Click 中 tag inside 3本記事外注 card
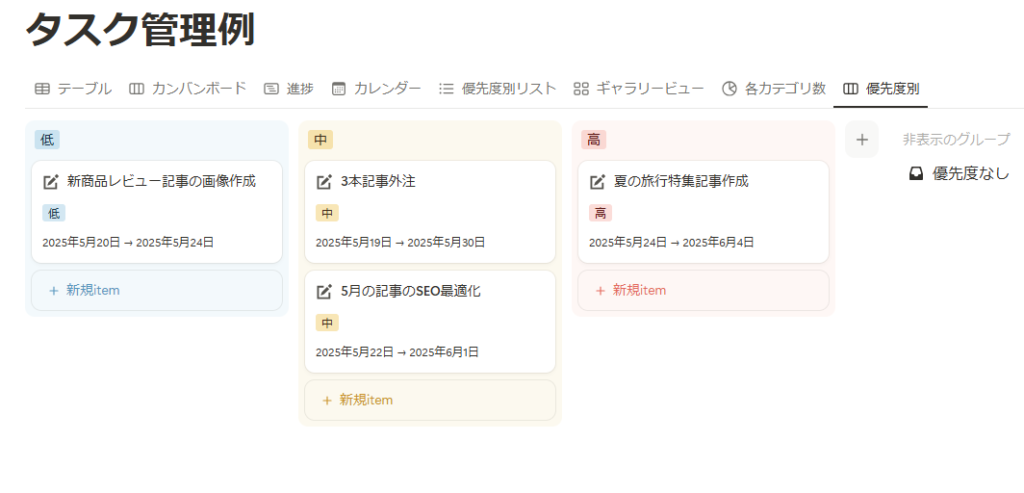 coord(327,213)
